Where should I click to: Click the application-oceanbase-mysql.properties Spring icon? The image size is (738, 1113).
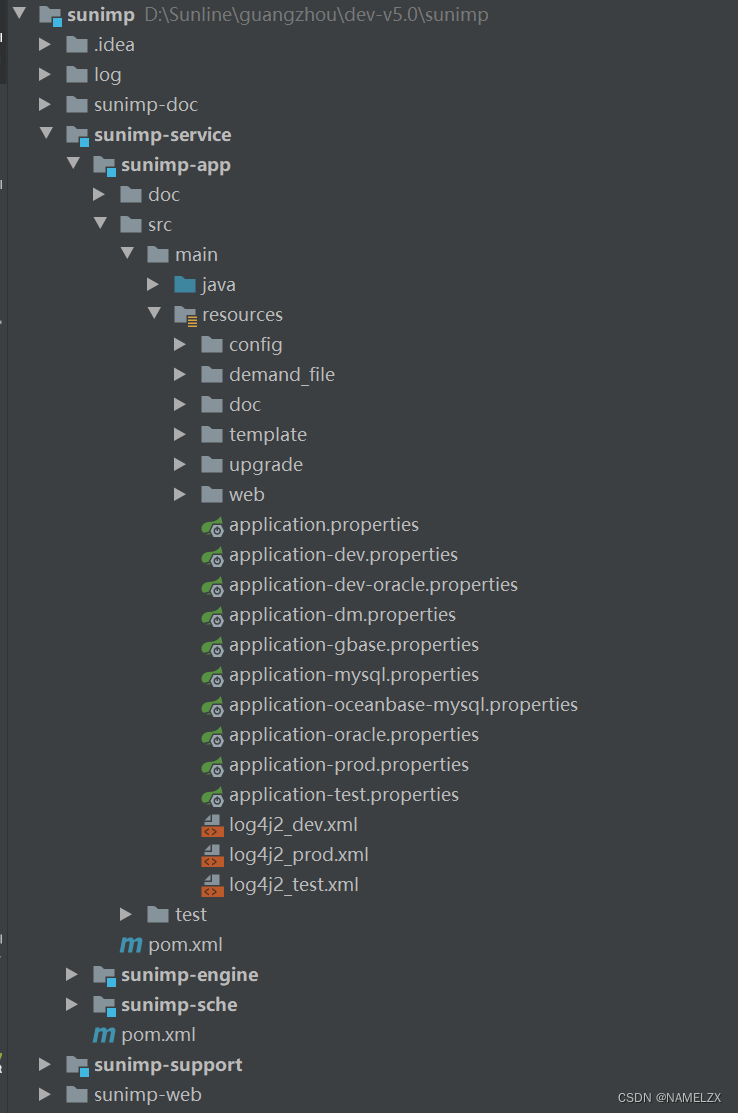(x=212, y=706)
